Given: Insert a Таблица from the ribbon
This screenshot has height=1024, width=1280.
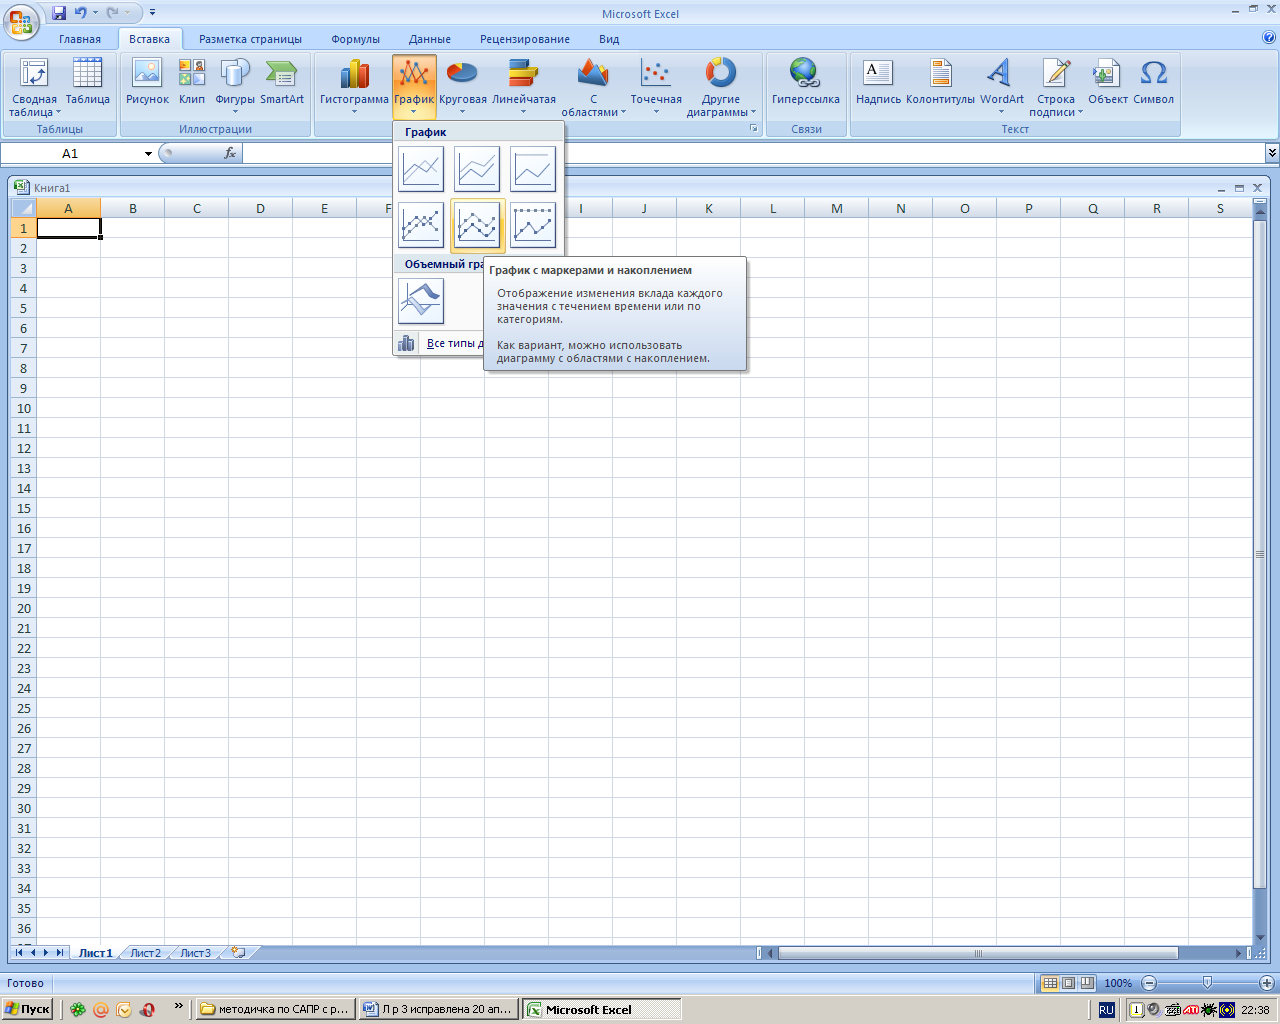Looking at the screenshot, I should click(88, 82).
